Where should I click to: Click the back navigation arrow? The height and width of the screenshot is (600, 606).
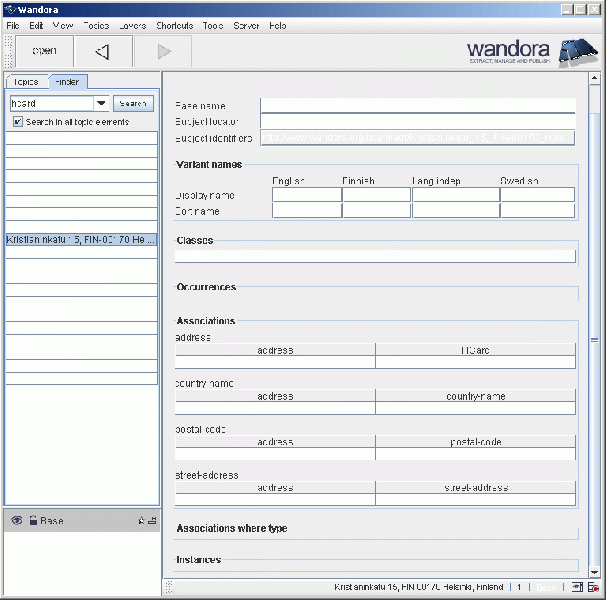pyautogui.click(x=101, y=51)
